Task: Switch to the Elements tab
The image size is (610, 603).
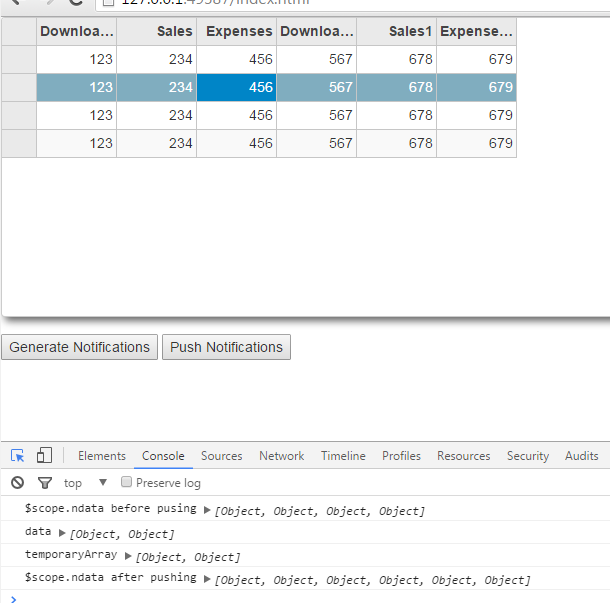Action: [102, 456]
